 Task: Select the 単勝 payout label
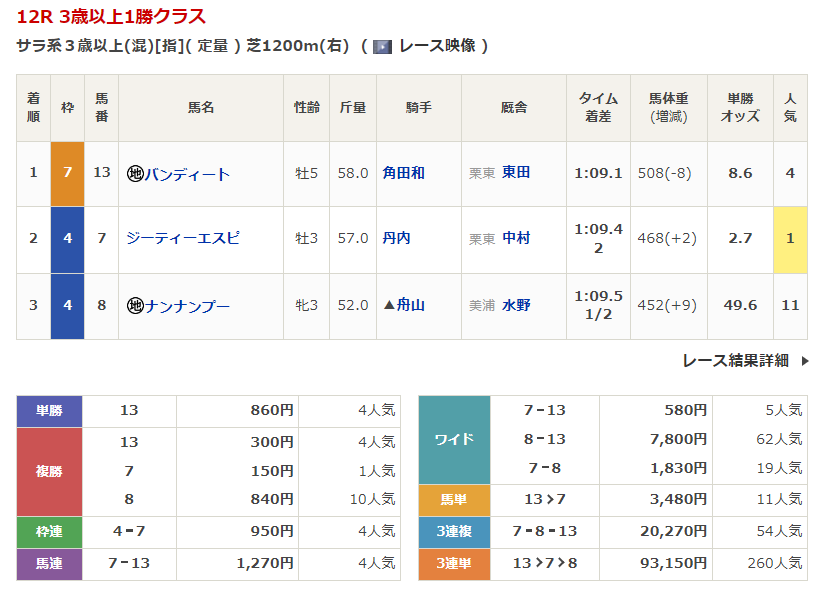[49, 411]
